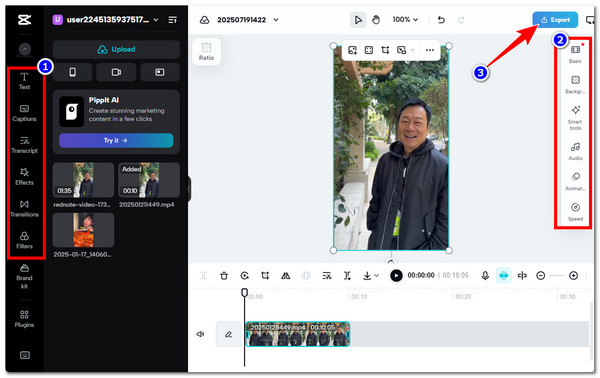
Task: Click Try it on Pippit AI card
Action: click(116, 140)
